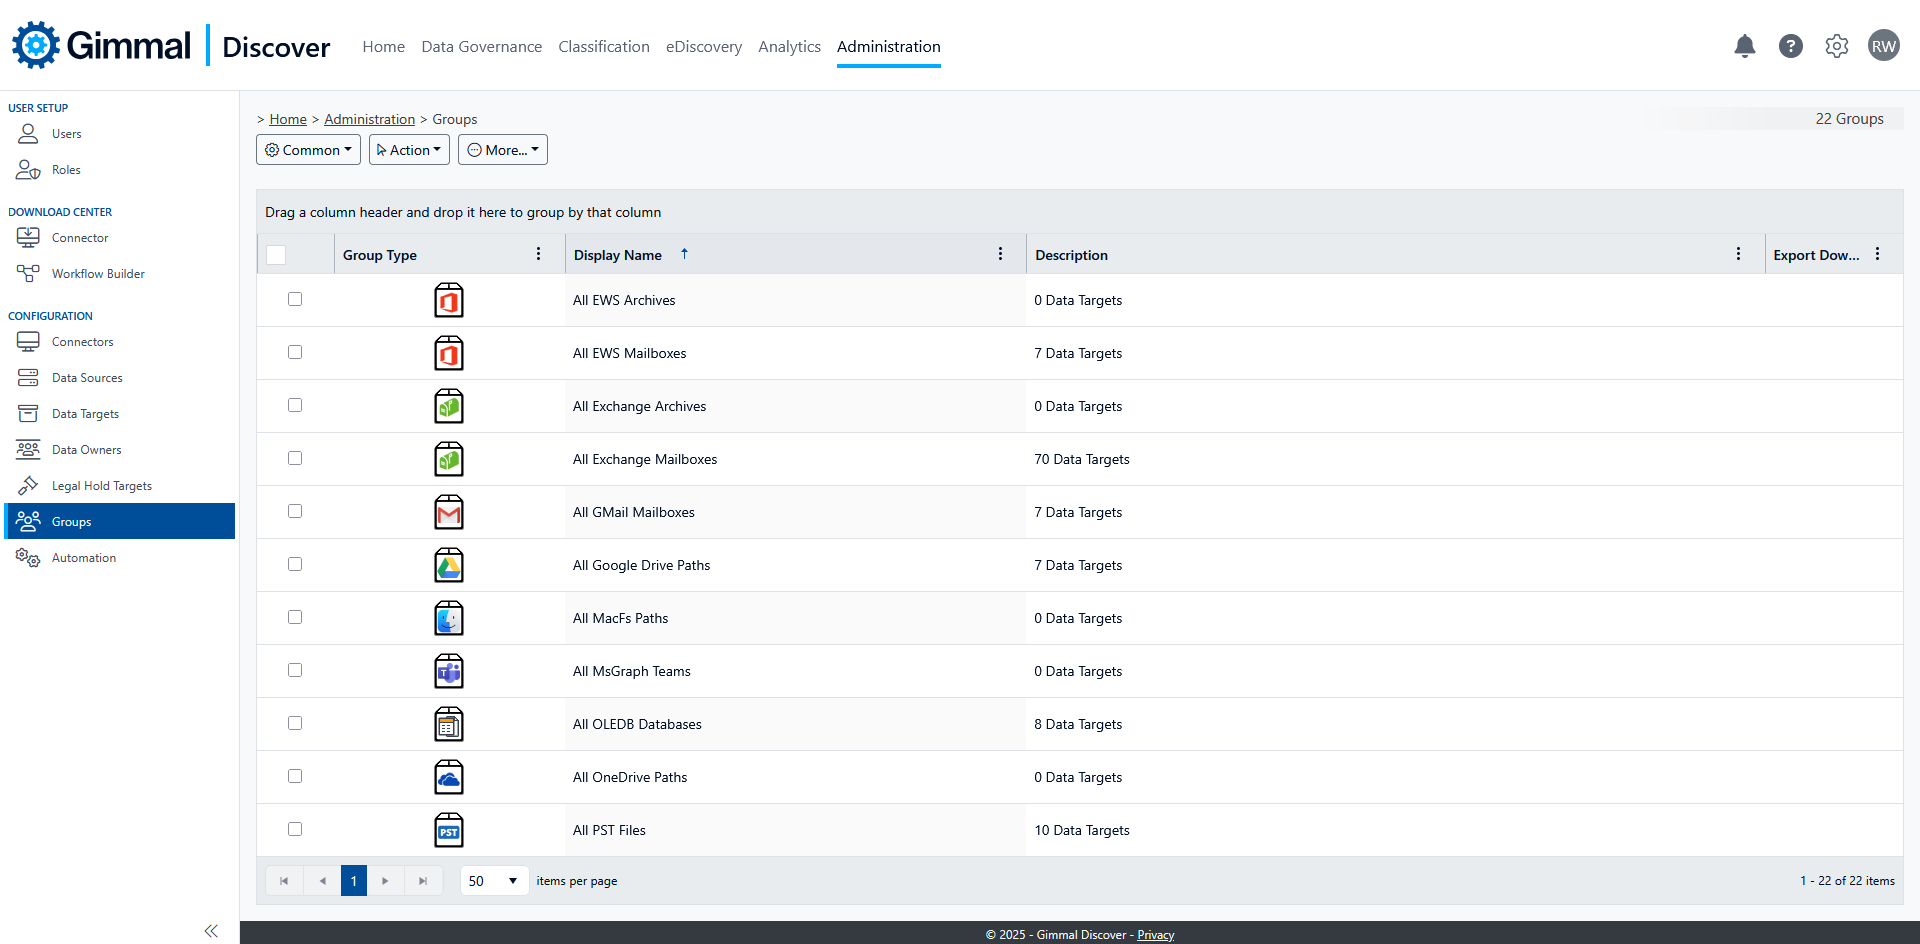Switch to the Analytics tab
1920x944 pixels.
point(789,46)
